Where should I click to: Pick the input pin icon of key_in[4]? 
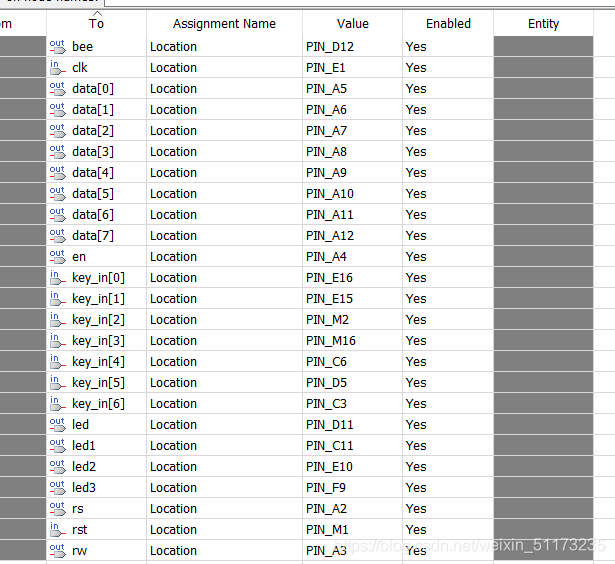tap(58, 362)
